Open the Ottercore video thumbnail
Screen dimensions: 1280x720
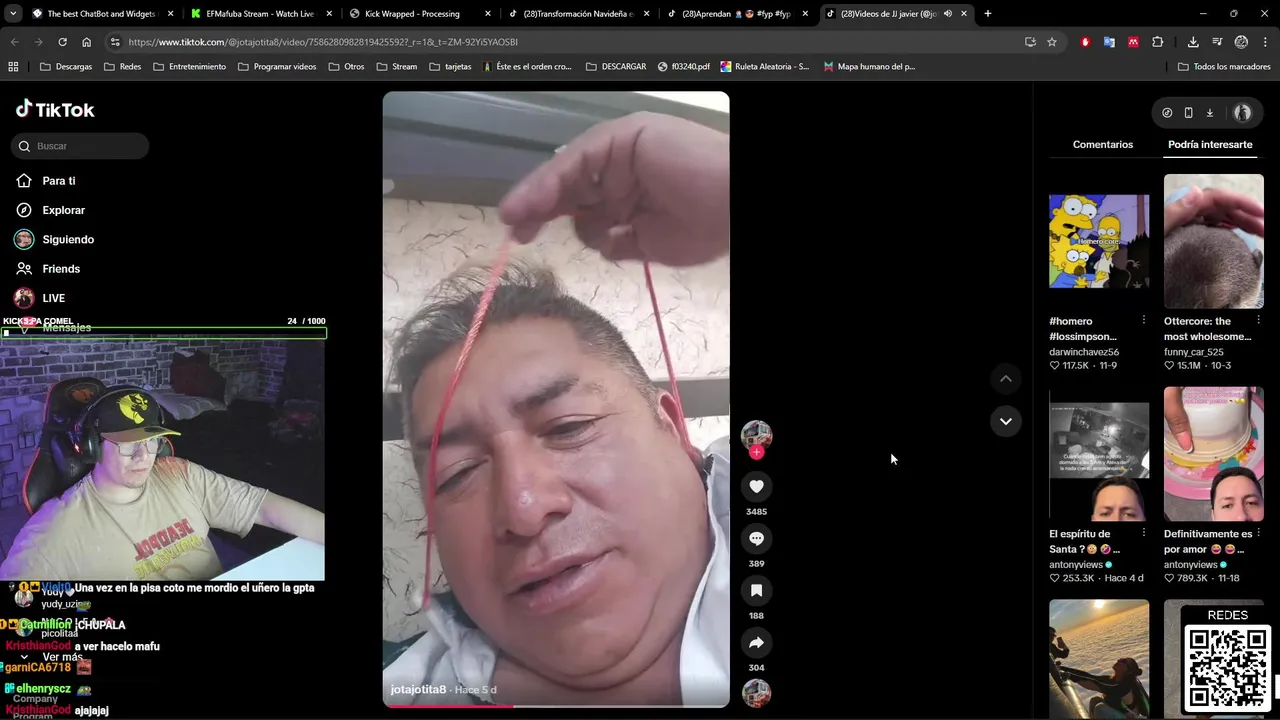coord(1214,241)
